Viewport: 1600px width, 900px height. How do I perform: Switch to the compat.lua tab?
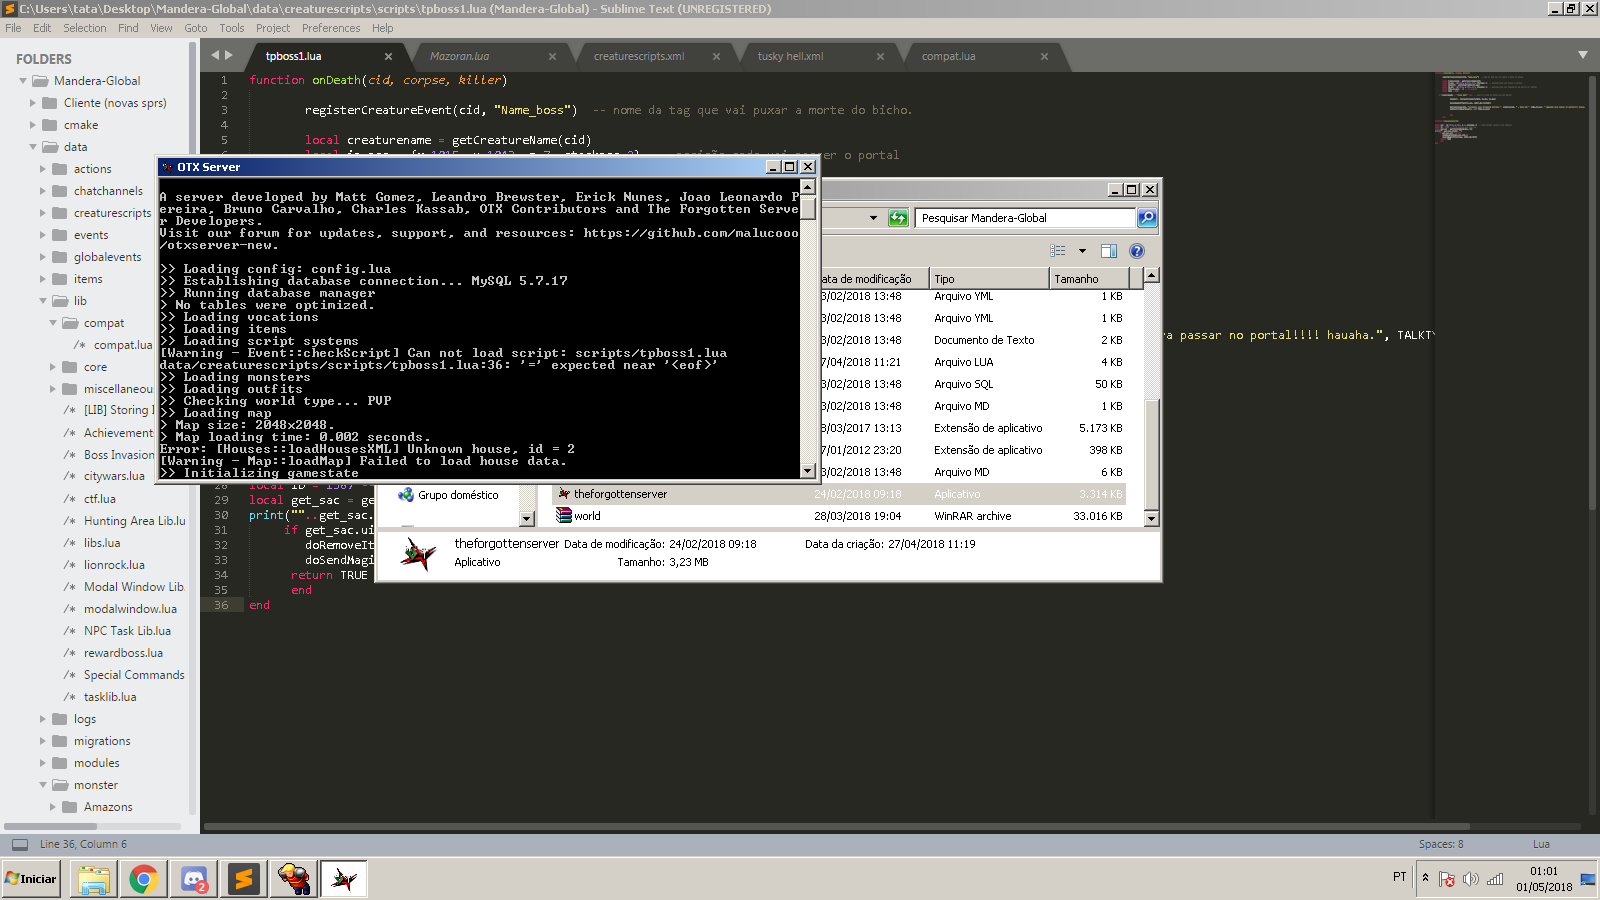[x=949, y=56]
